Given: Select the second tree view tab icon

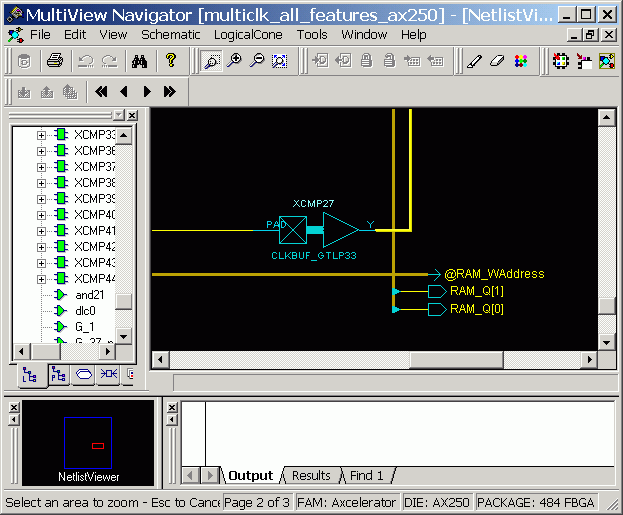Looking at the screenshot, I should (x=58, y=374).
